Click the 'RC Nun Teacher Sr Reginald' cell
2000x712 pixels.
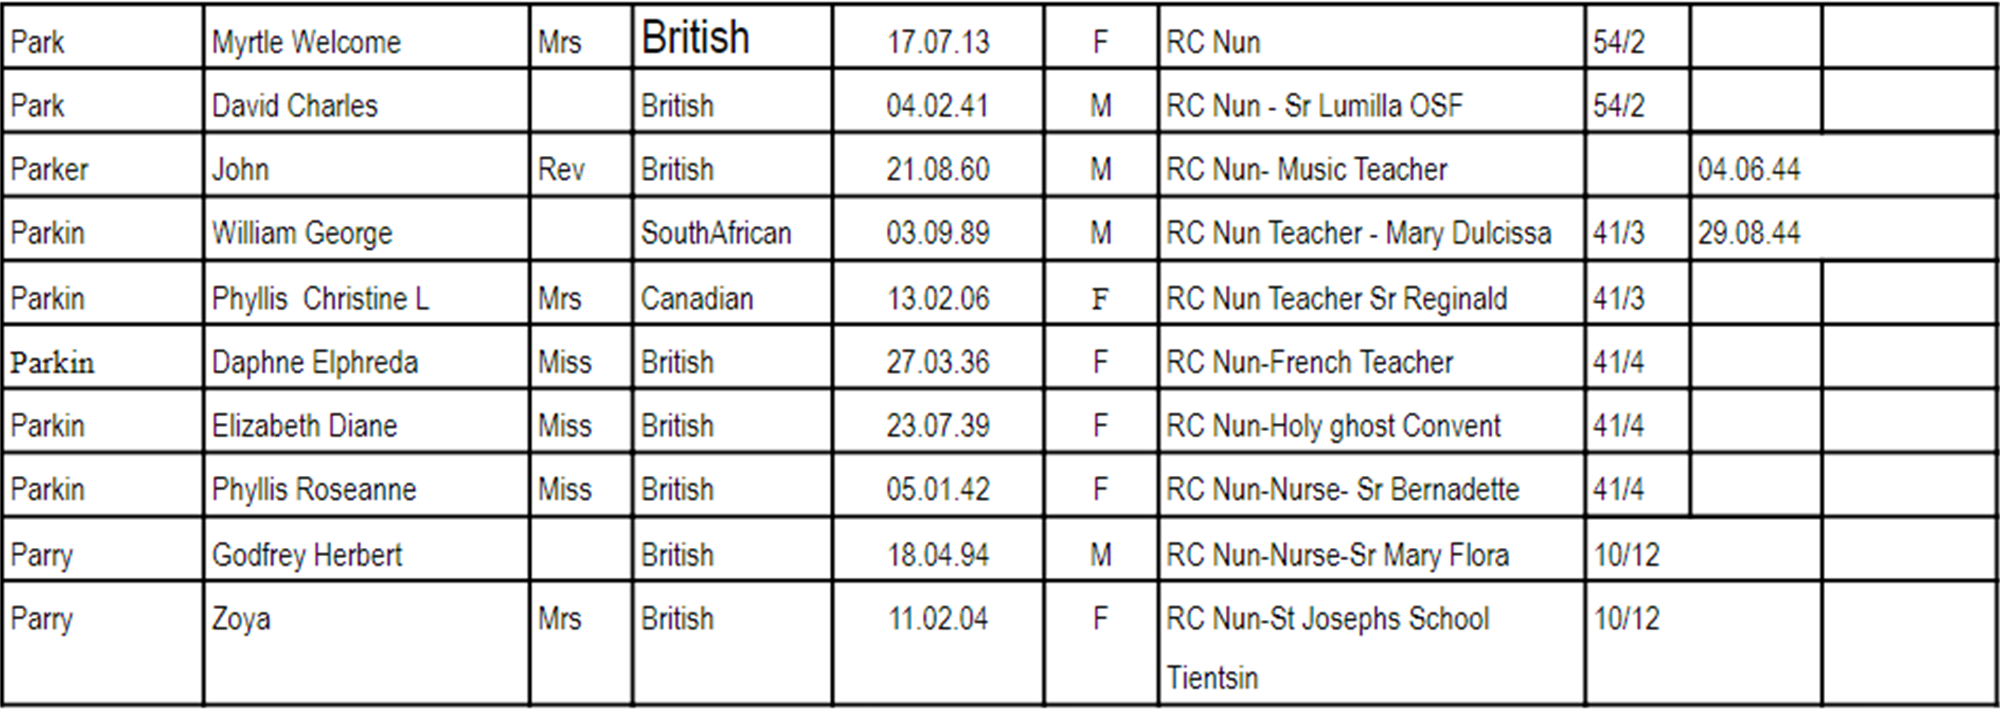[1372, 294]
